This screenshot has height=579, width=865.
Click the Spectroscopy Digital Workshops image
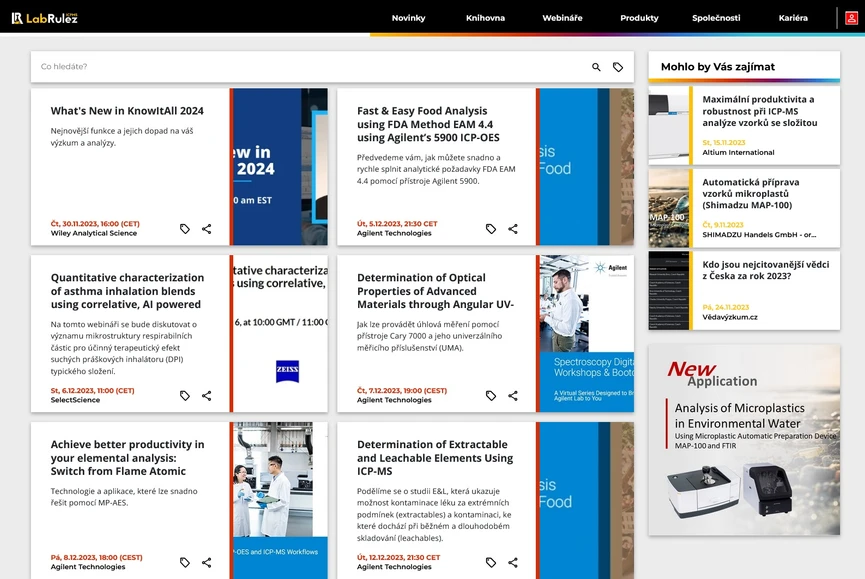click(585, 334)
